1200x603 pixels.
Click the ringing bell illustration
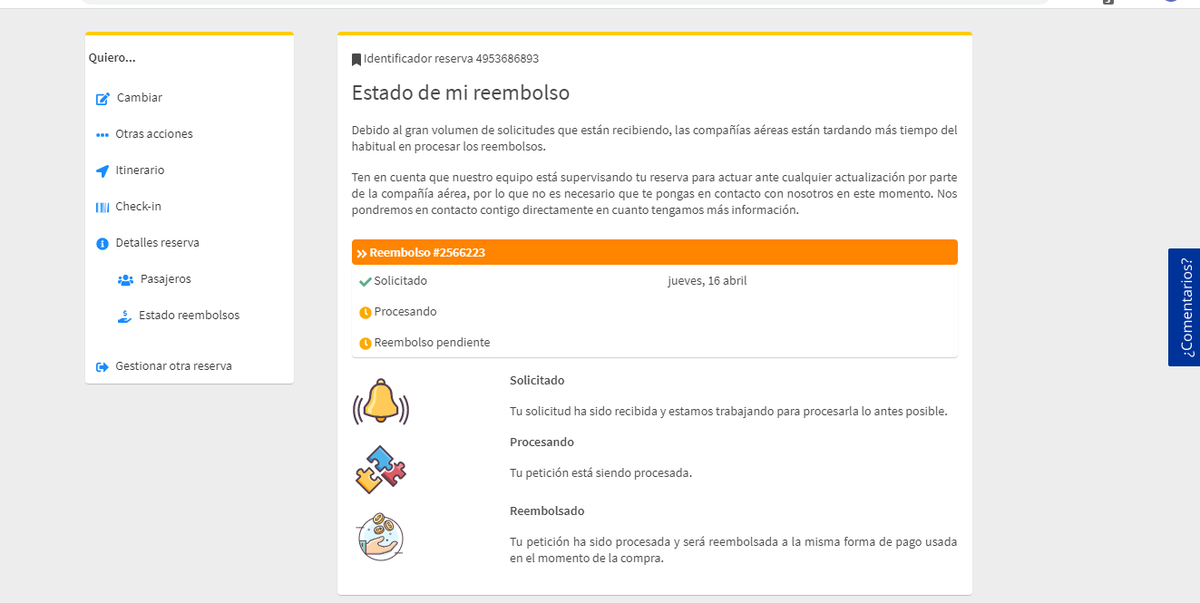pos(381,401)
